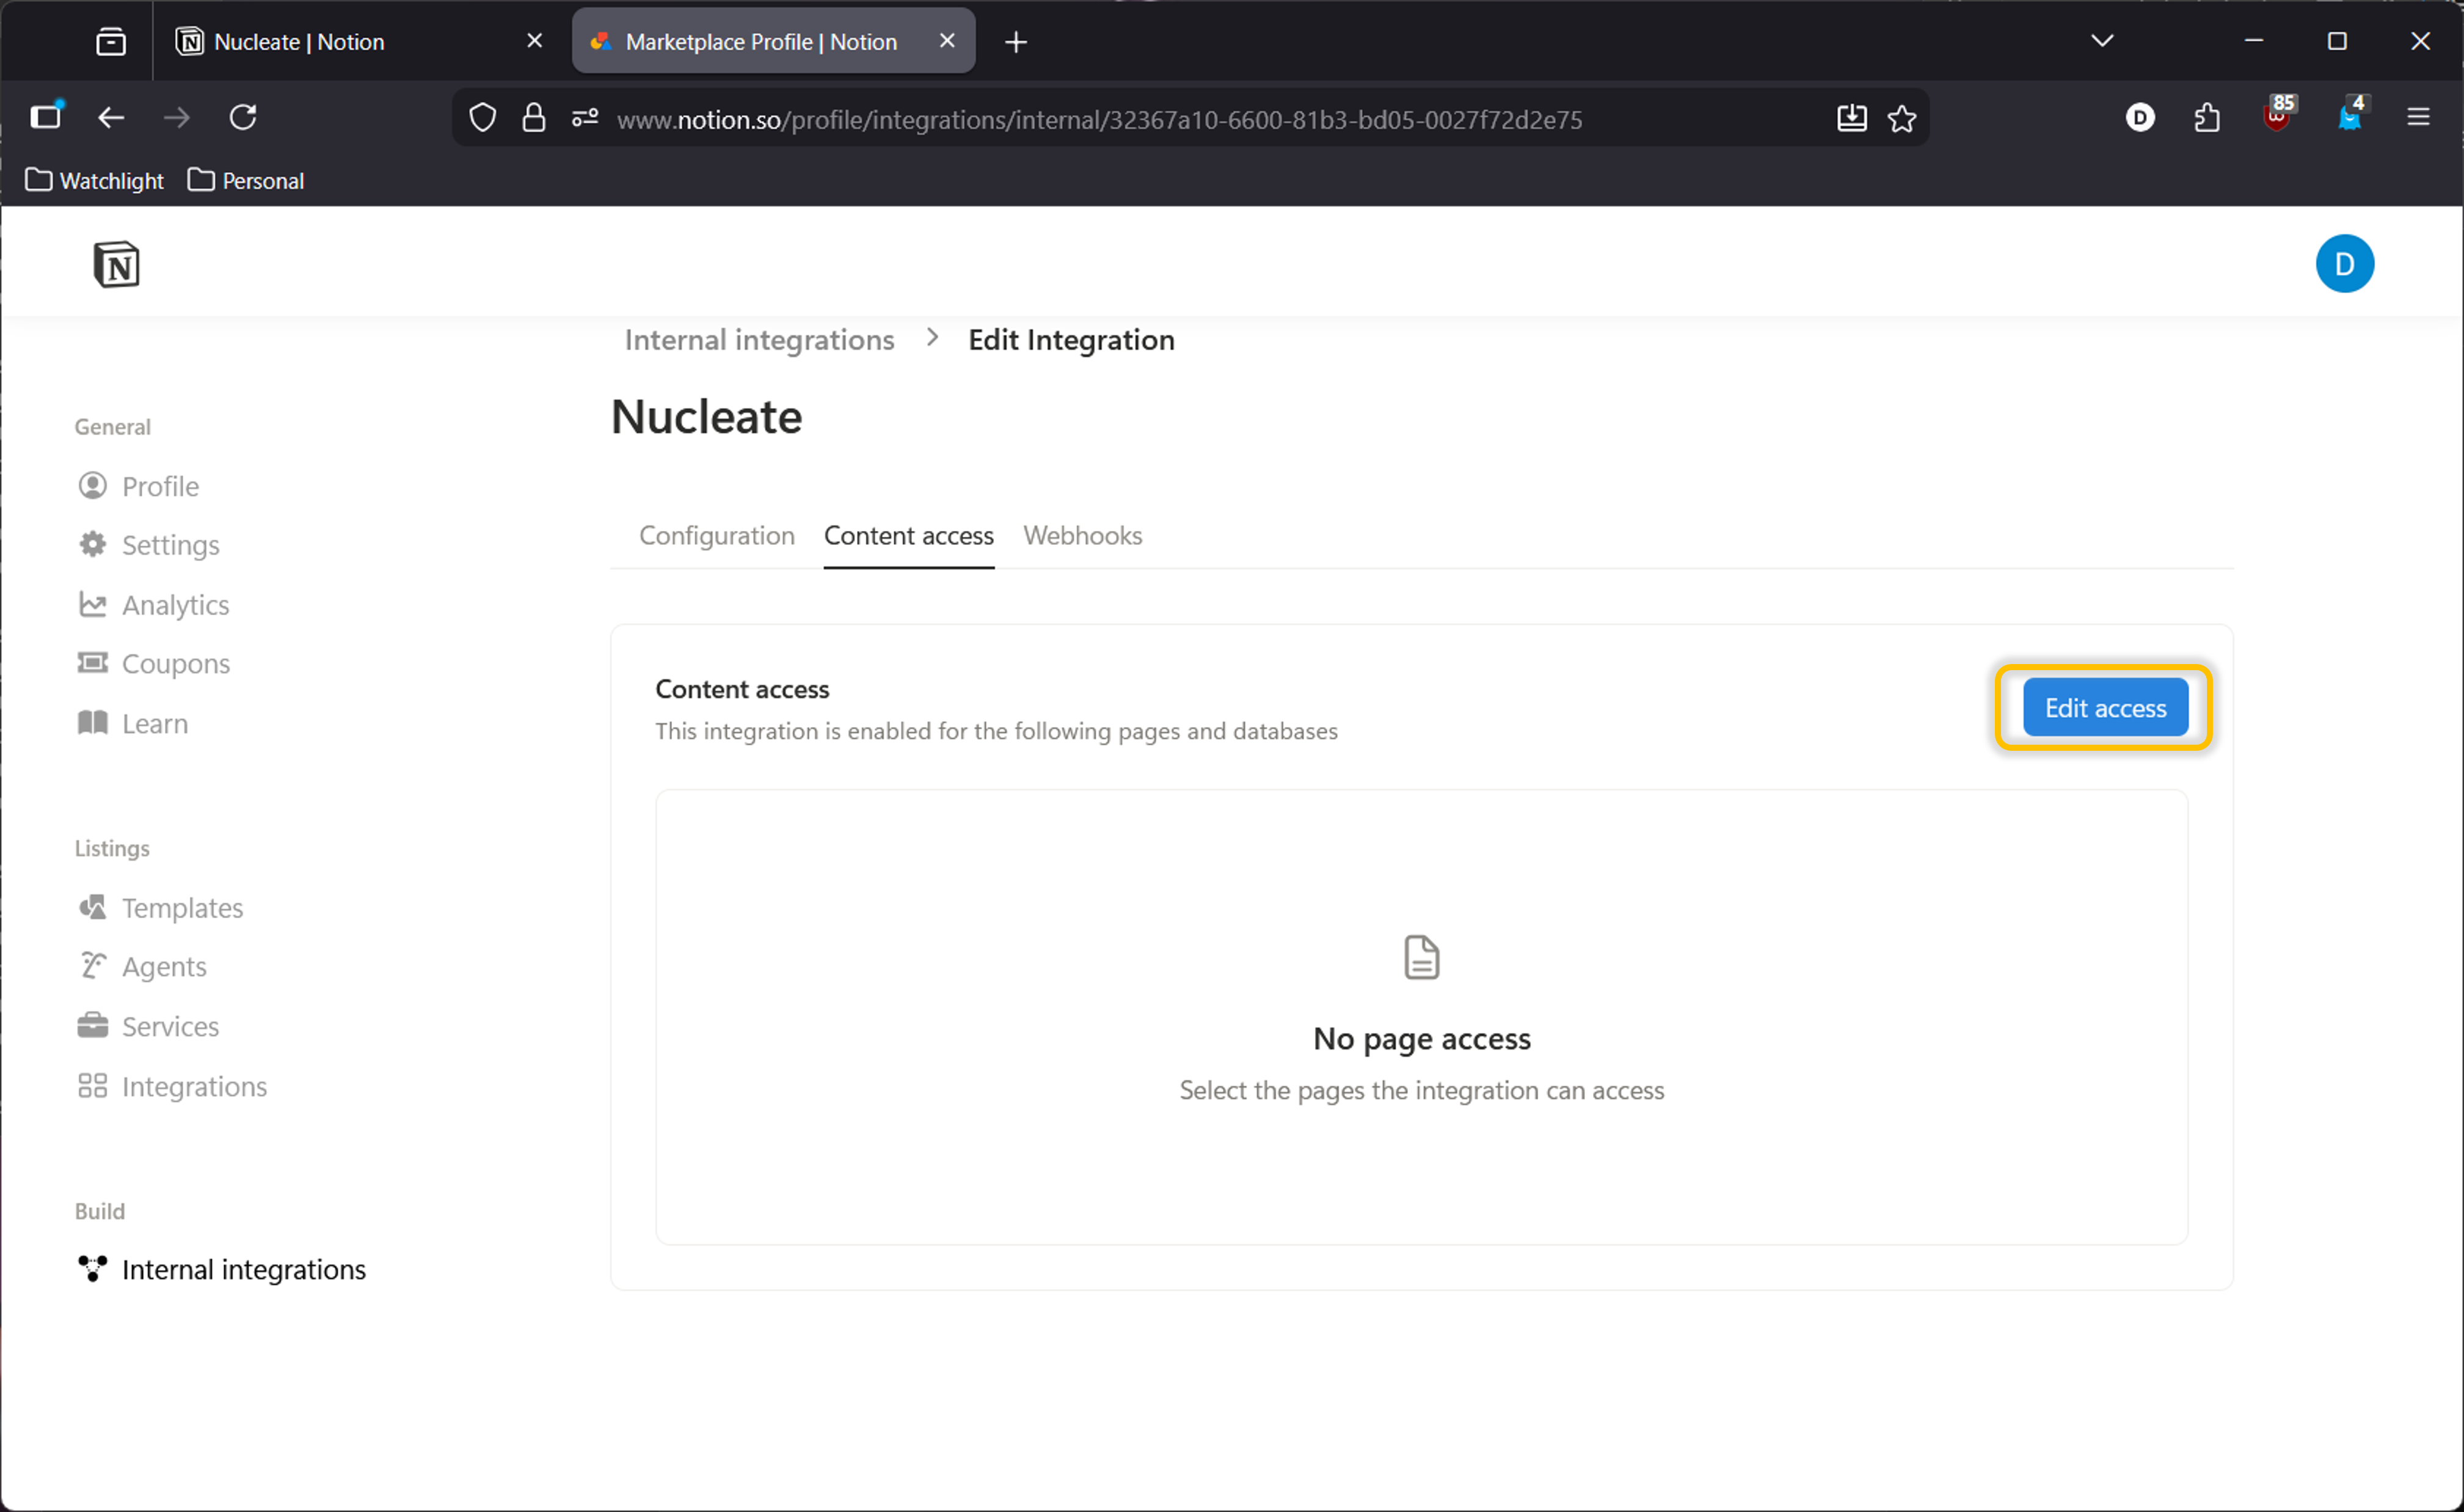Viewport: 2464px width, 1512px height.
Task: Click the Notion logo icon
Action: coord(116,265)
